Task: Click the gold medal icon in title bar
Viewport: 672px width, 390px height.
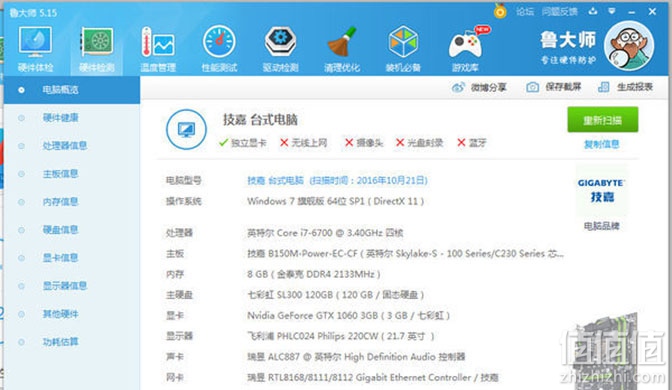Action: point(500,11)
